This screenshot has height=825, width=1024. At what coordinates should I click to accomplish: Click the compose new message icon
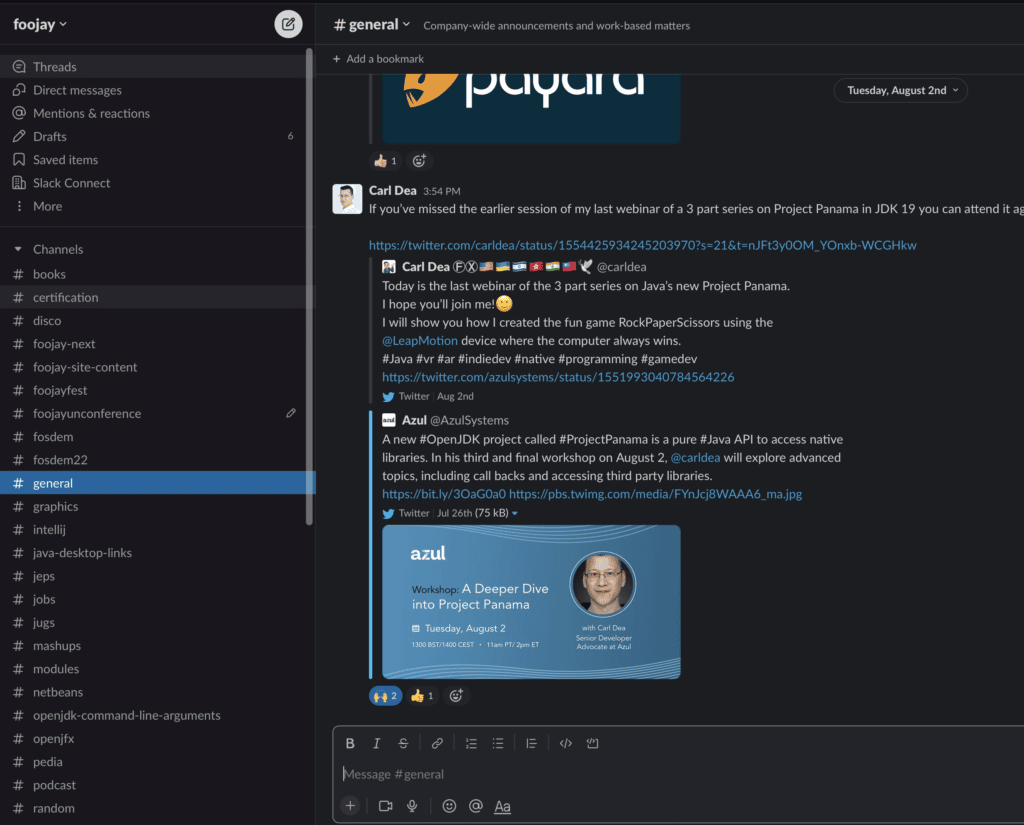(288, 24)
